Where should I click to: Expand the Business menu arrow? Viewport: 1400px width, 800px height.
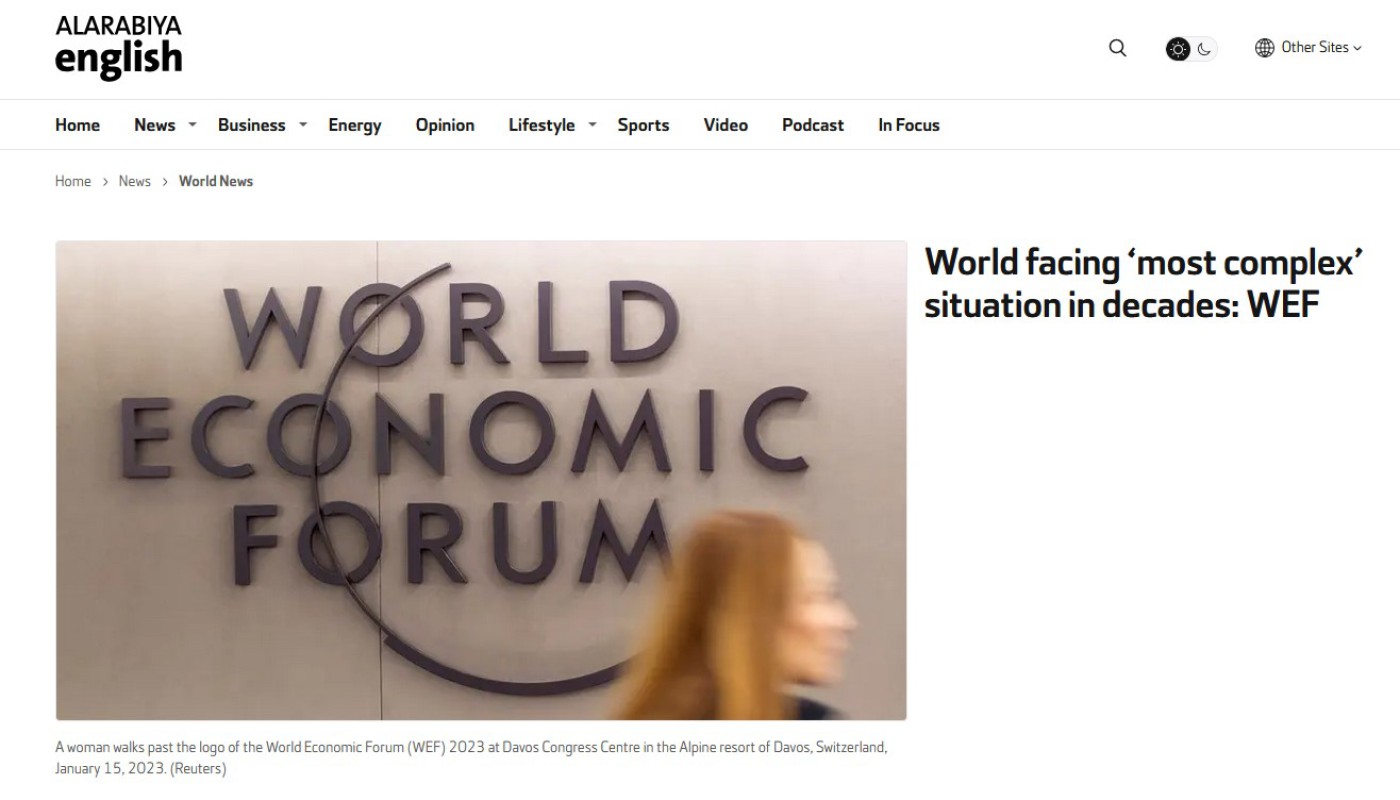tap(303, 125)
